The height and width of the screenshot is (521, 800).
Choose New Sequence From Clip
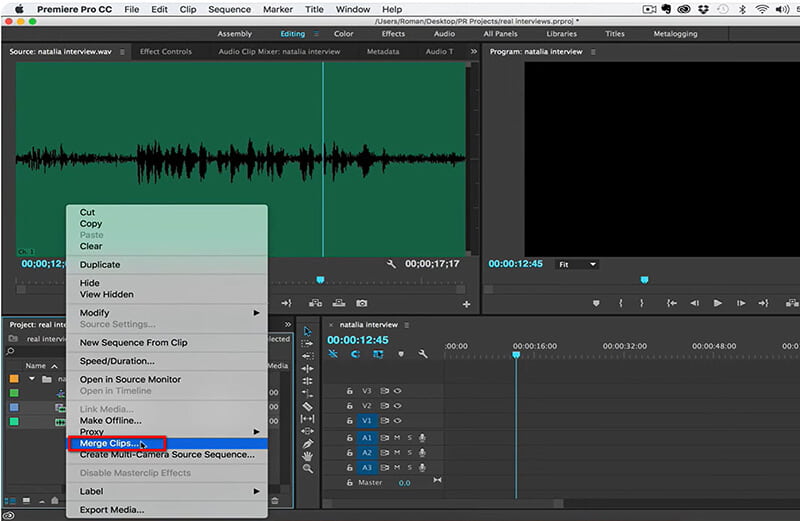pyautogui.click(x=167, y=342)
